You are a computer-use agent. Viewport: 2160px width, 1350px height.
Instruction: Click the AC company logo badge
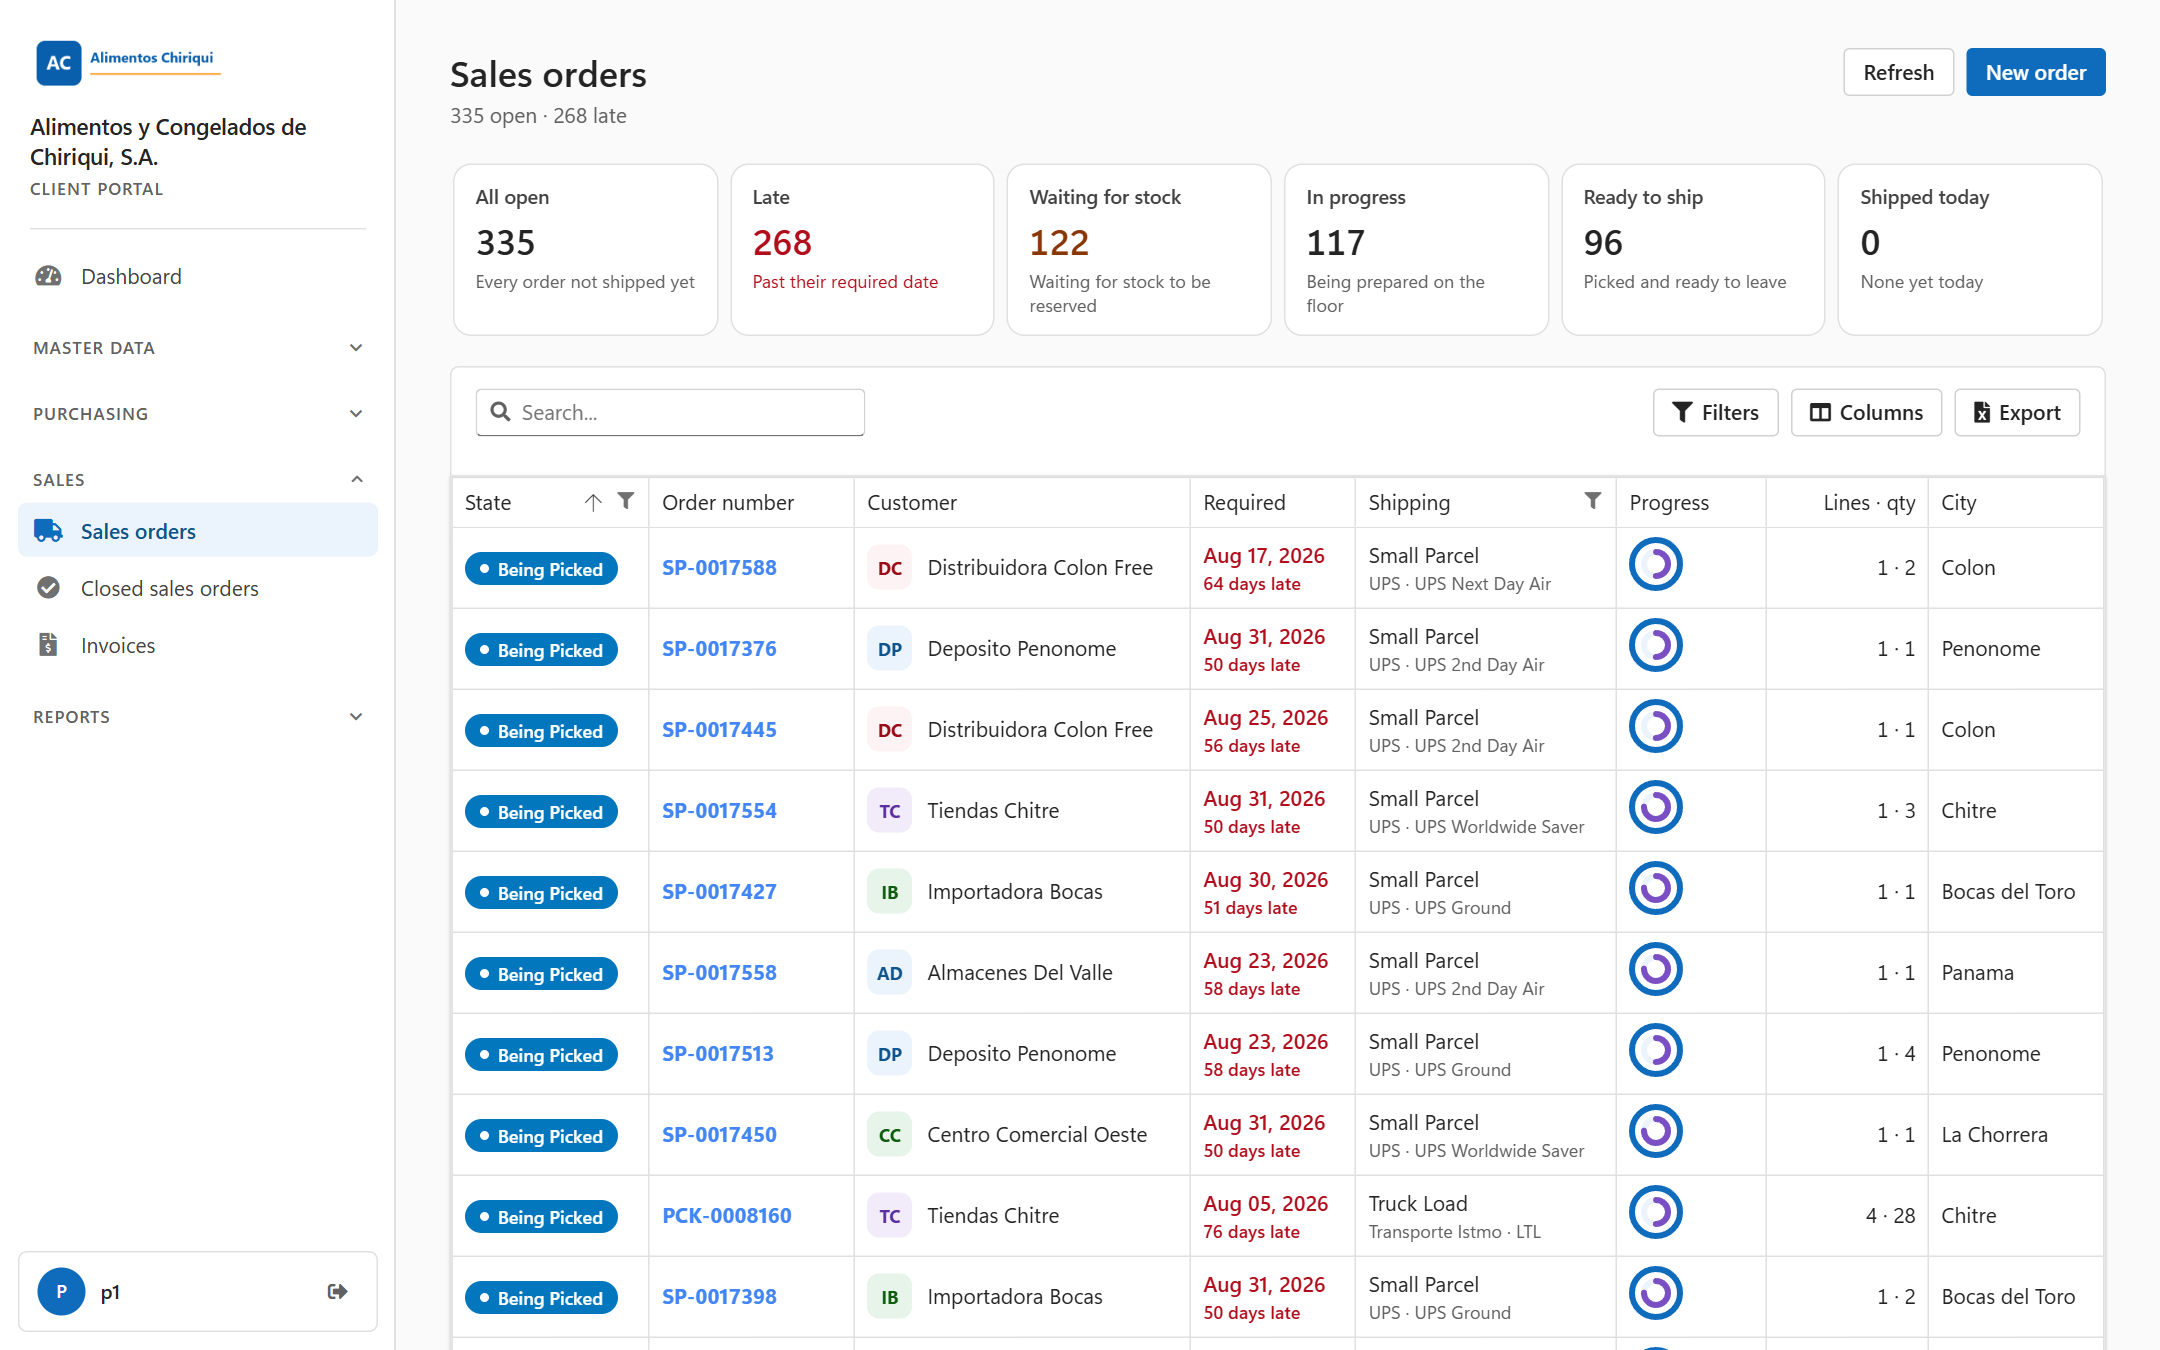(x=58, y=63)
